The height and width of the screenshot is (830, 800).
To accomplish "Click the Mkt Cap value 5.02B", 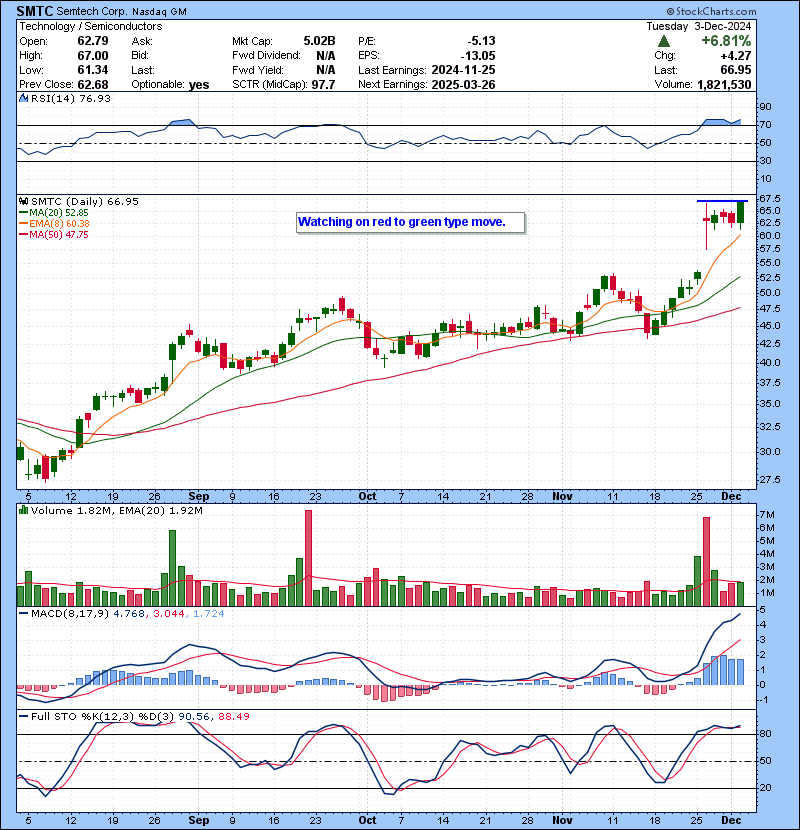I will click(x=319, y=41).
